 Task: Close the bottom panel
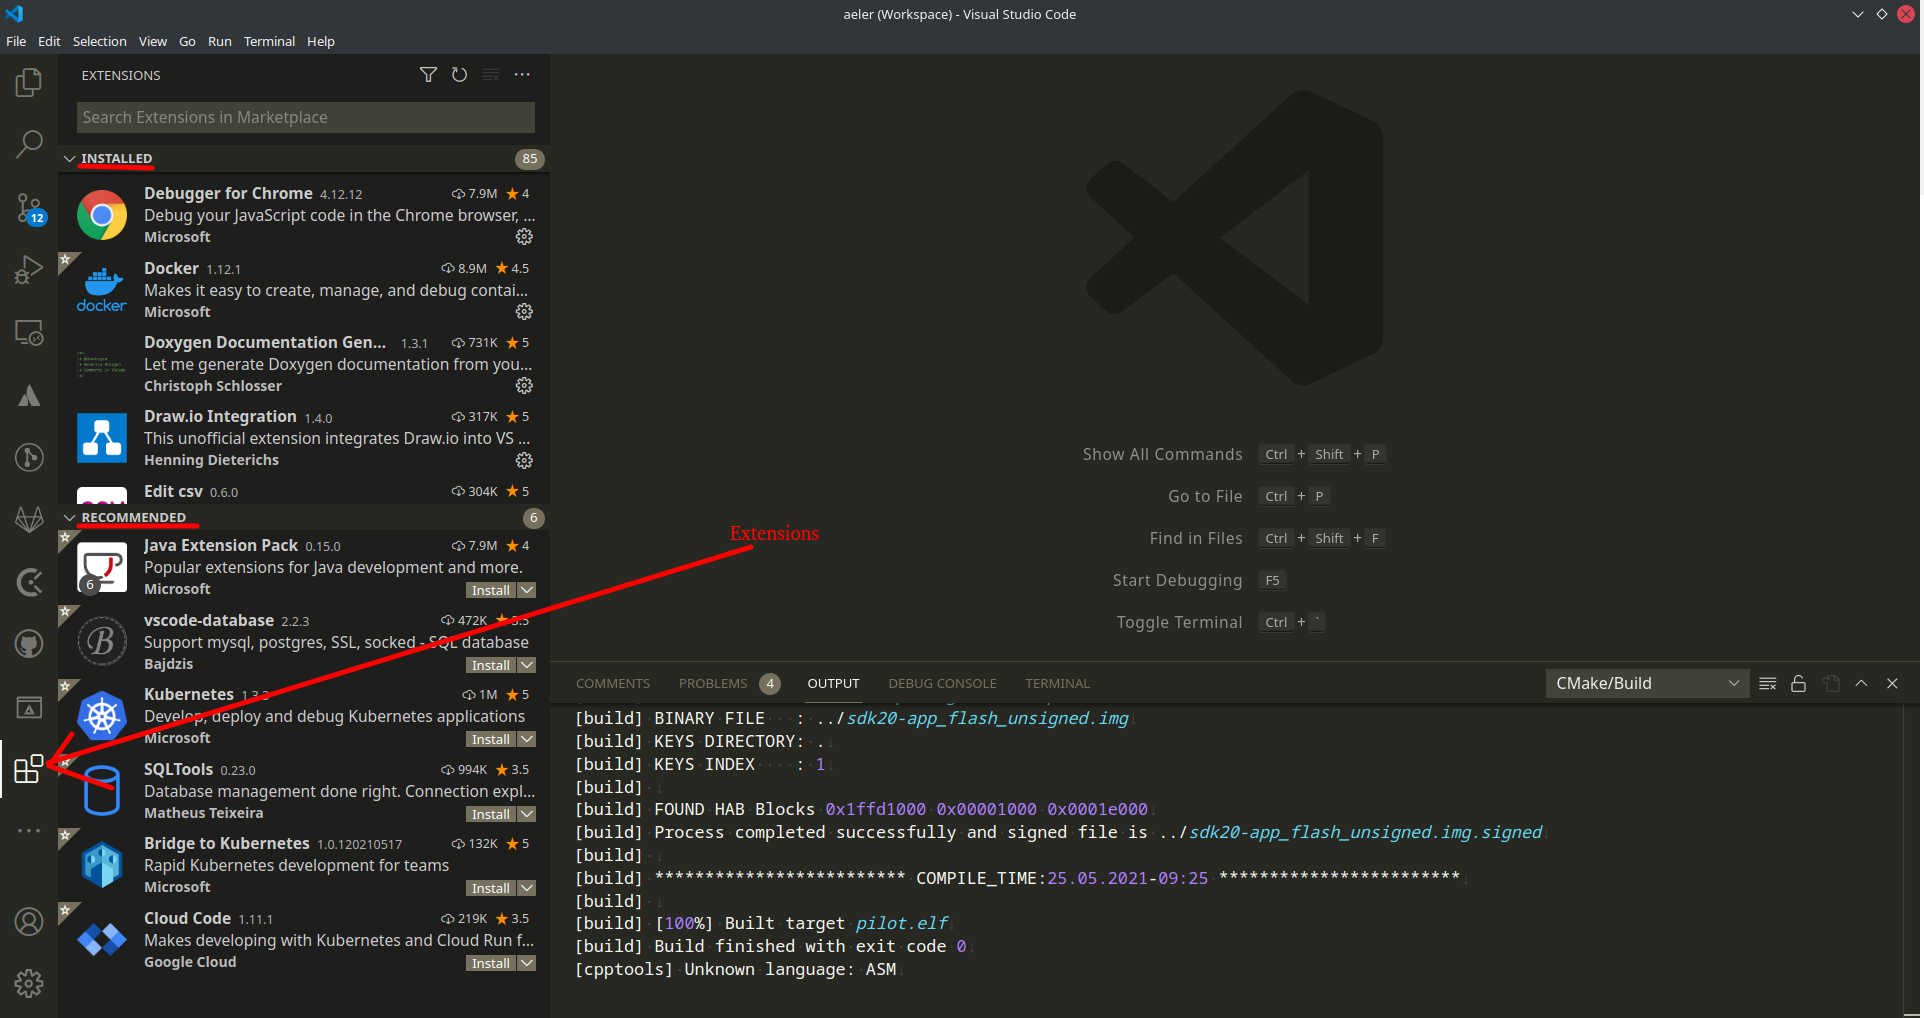pyautogui.click(x=1892, y=684)
